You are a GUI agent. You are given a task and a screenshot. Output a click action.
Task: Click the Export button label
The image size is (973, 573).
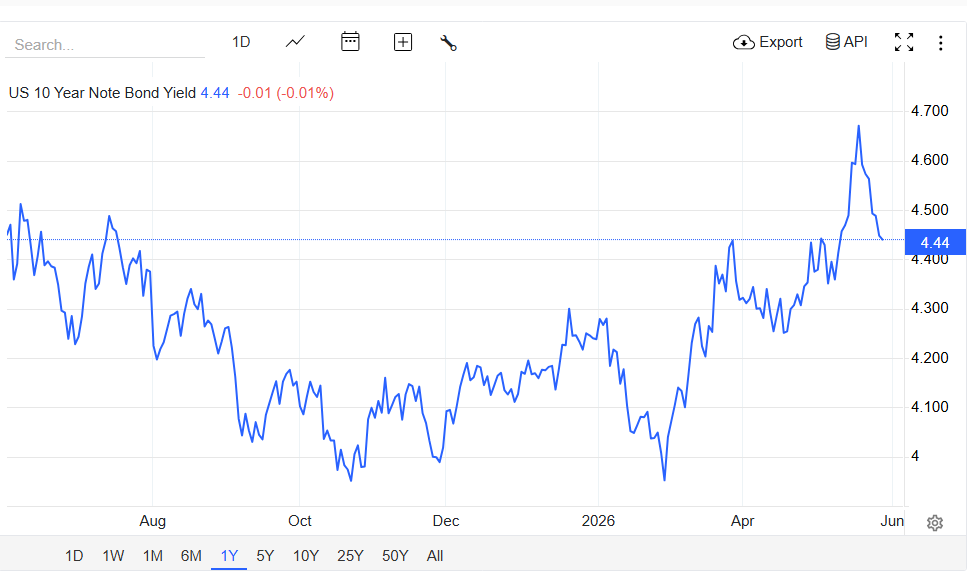(781, 42)
